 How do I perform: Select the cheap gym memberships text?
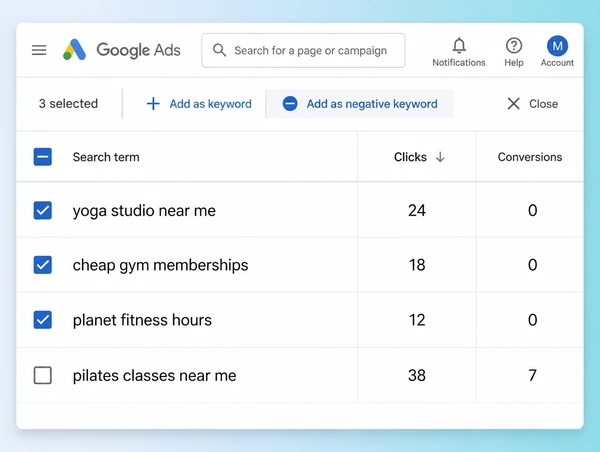160,265
